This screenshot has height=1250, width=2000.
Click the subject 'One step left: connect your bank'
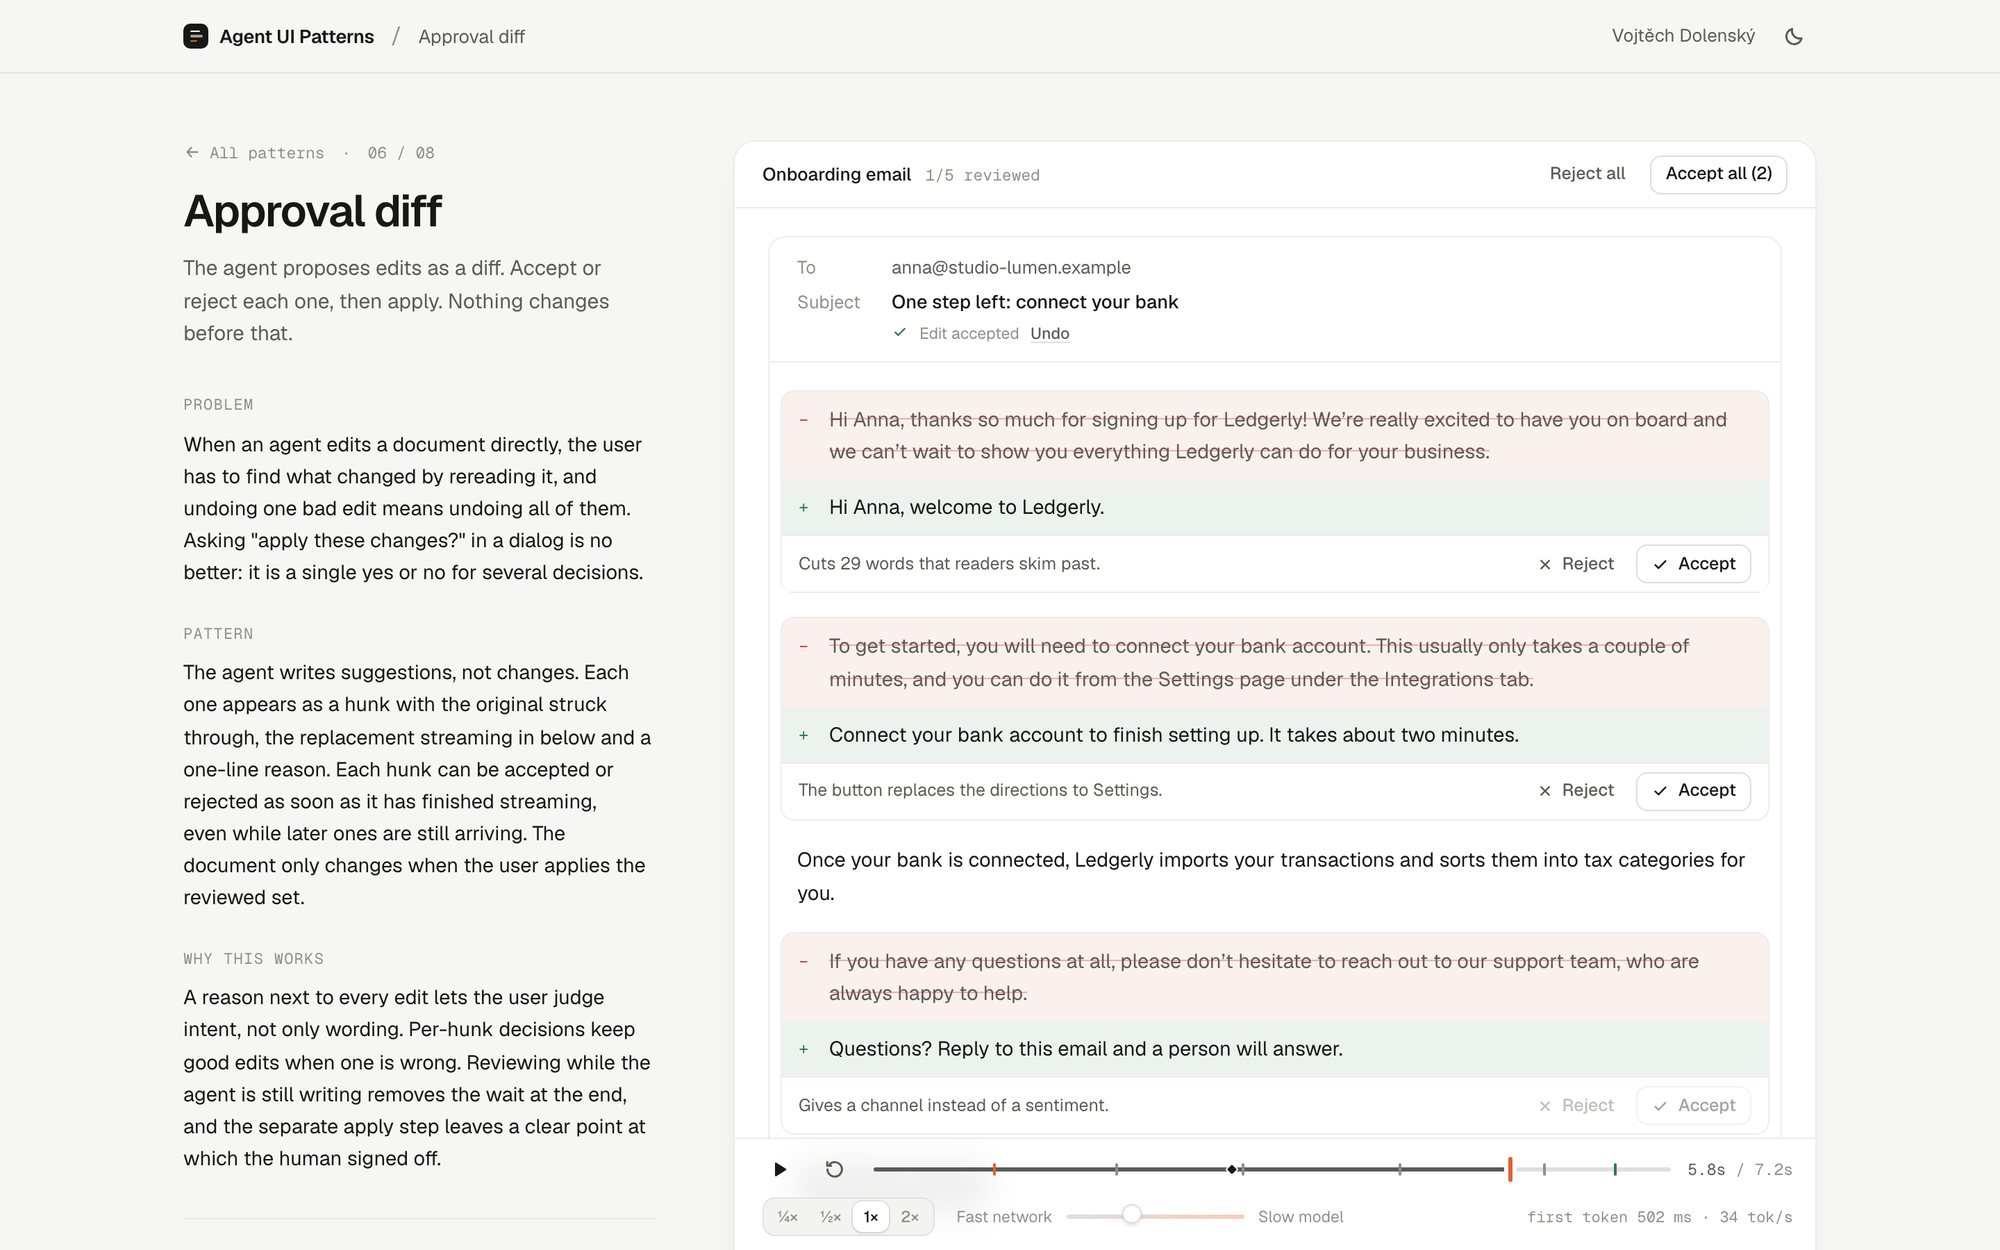1035,302
